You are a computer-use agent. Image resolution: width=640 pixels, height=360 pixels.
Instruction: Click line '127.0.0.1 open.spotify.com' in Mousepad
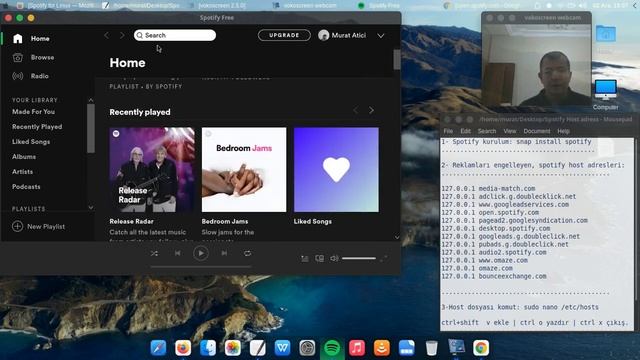click(490, 212)
